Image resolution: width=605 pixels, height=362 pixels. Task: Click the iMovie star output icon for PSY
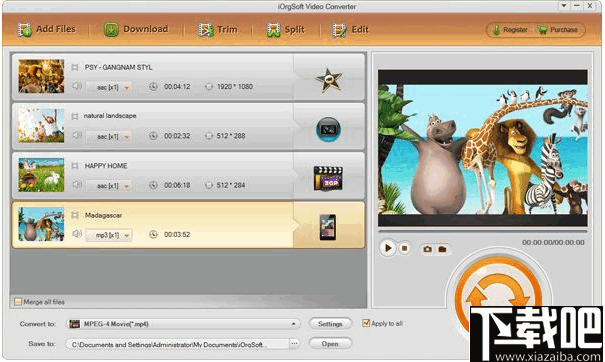[x=329, y=80]
